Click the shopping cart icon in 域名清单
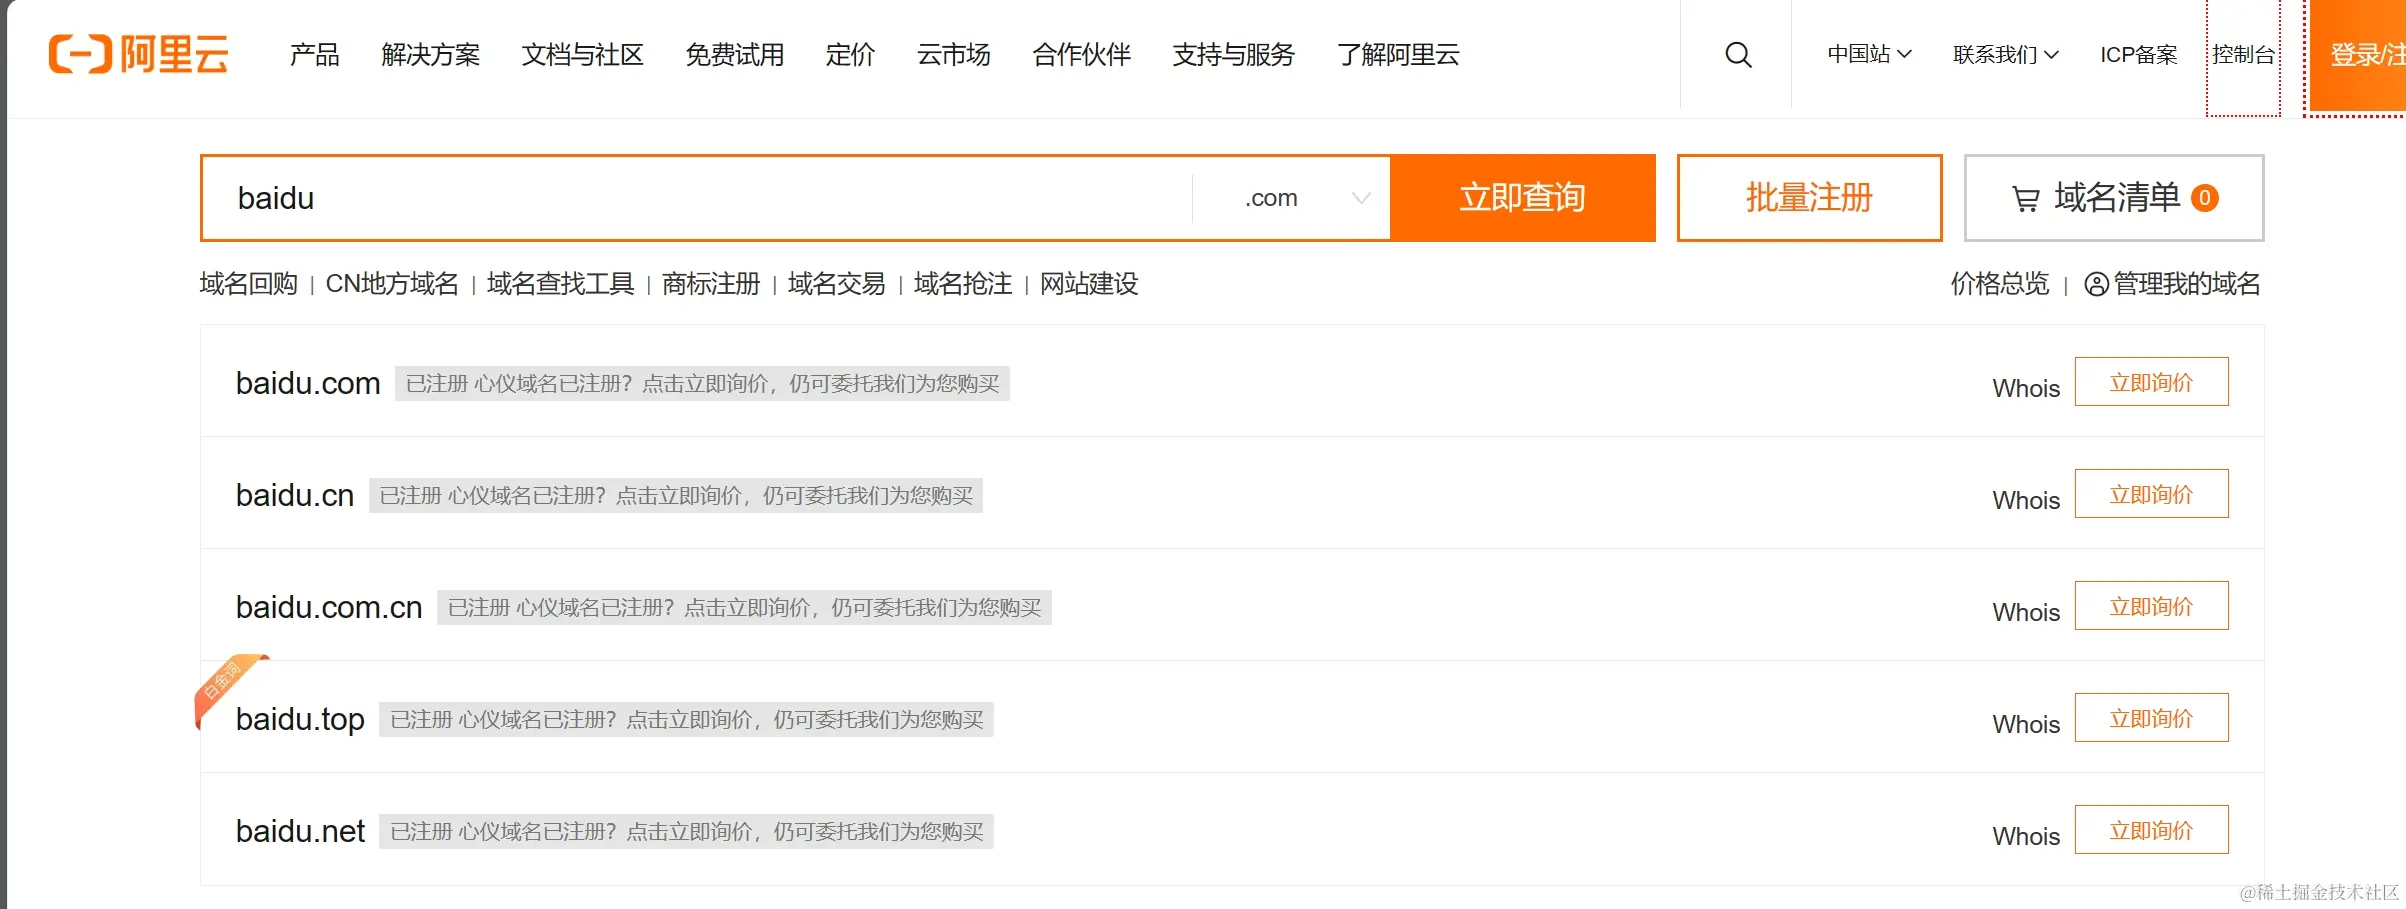 tap(2026, 199)
